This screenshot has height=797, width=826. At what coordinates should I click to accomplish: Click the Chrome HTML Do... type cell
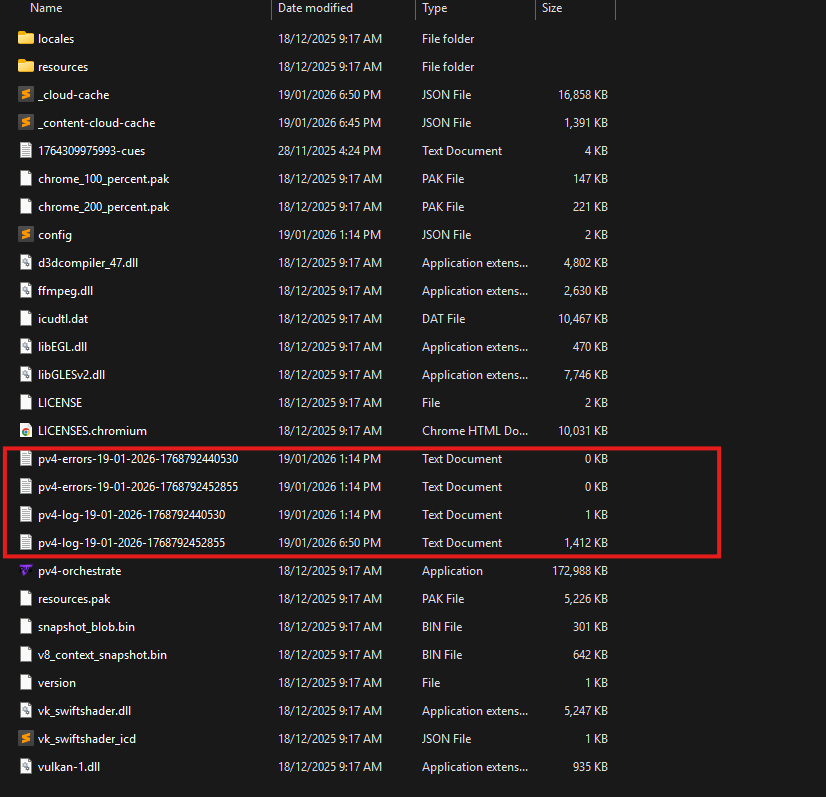(x=475, y=431)
